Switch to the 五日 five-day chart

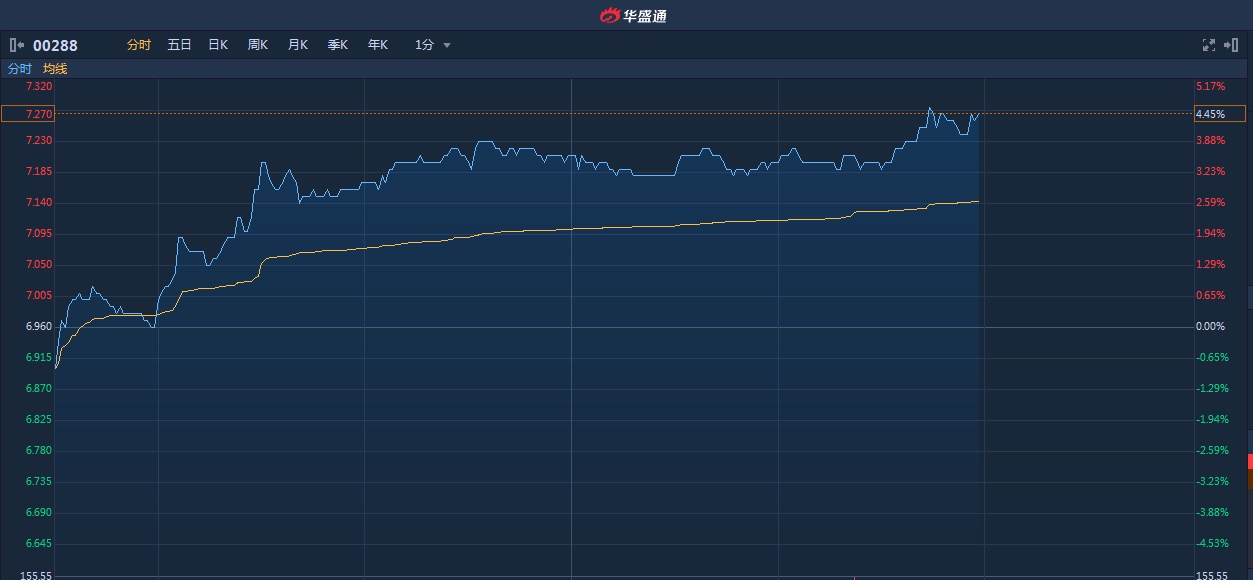(x=179, y=45)
